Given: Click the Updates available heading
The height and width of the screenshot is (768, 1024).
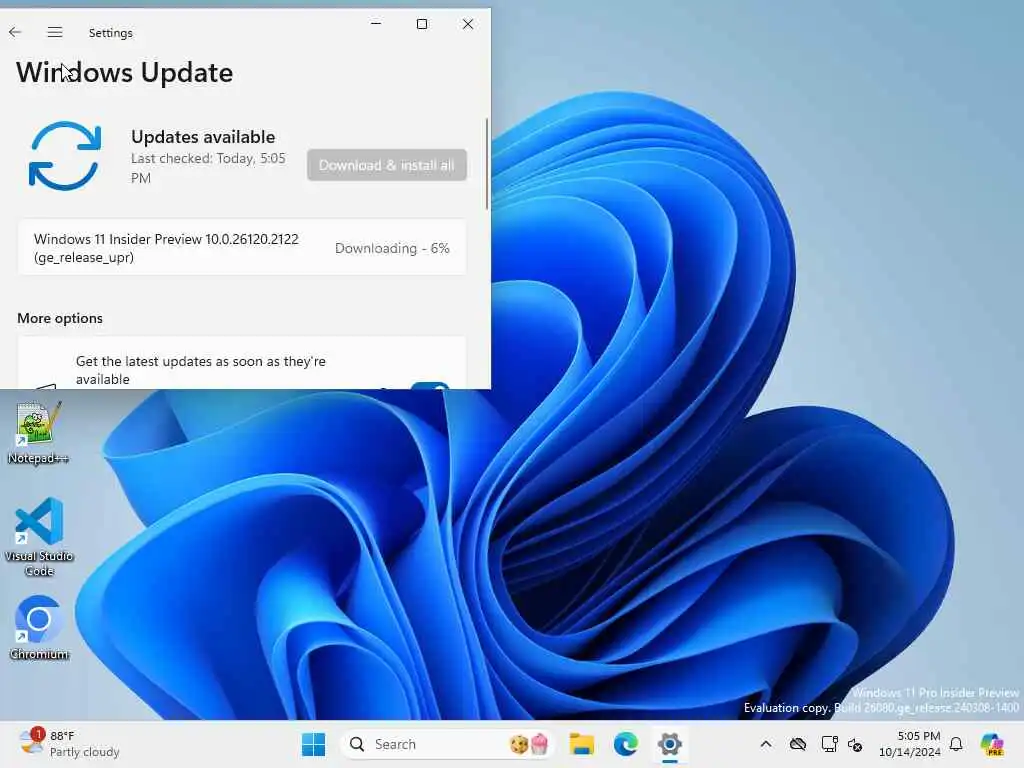Looking at the screenshot, I should [203, 136].
